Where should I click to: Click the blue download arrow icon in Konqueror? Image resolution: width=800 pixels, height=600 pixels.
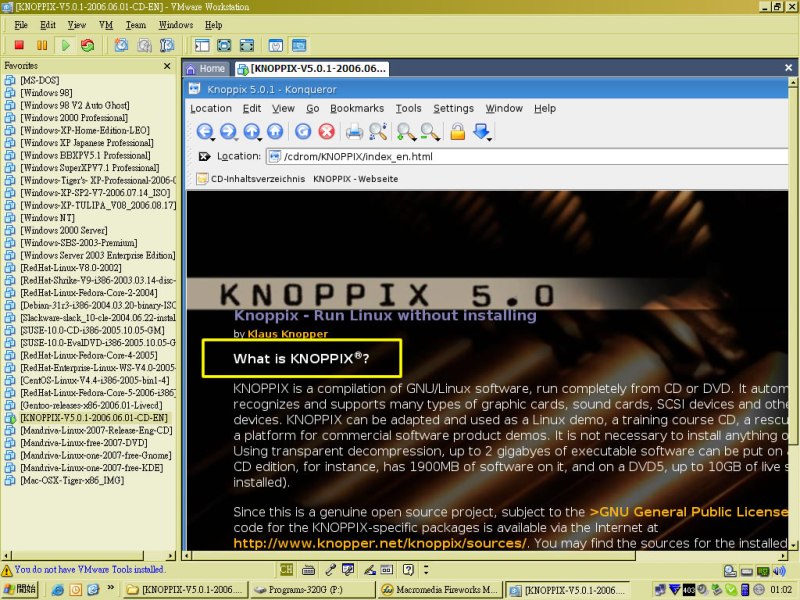coord(482,132)
